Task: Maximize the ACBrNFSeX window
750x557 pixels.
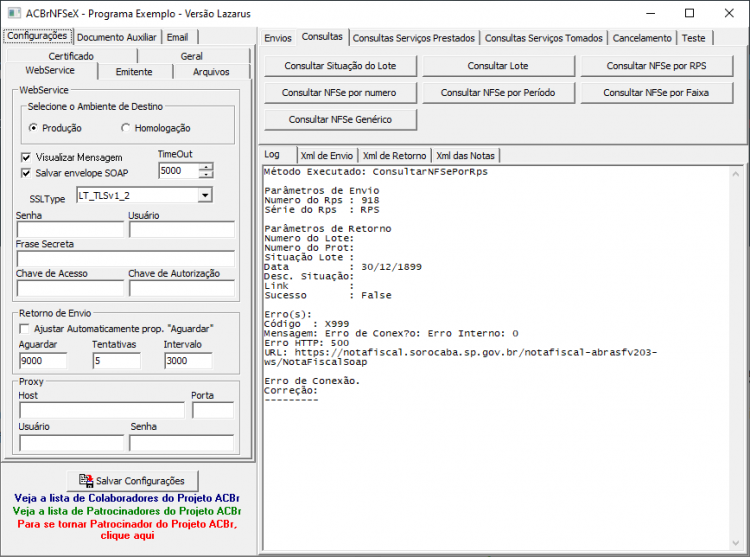Action: pyautogui.click(x=689, y=13)
